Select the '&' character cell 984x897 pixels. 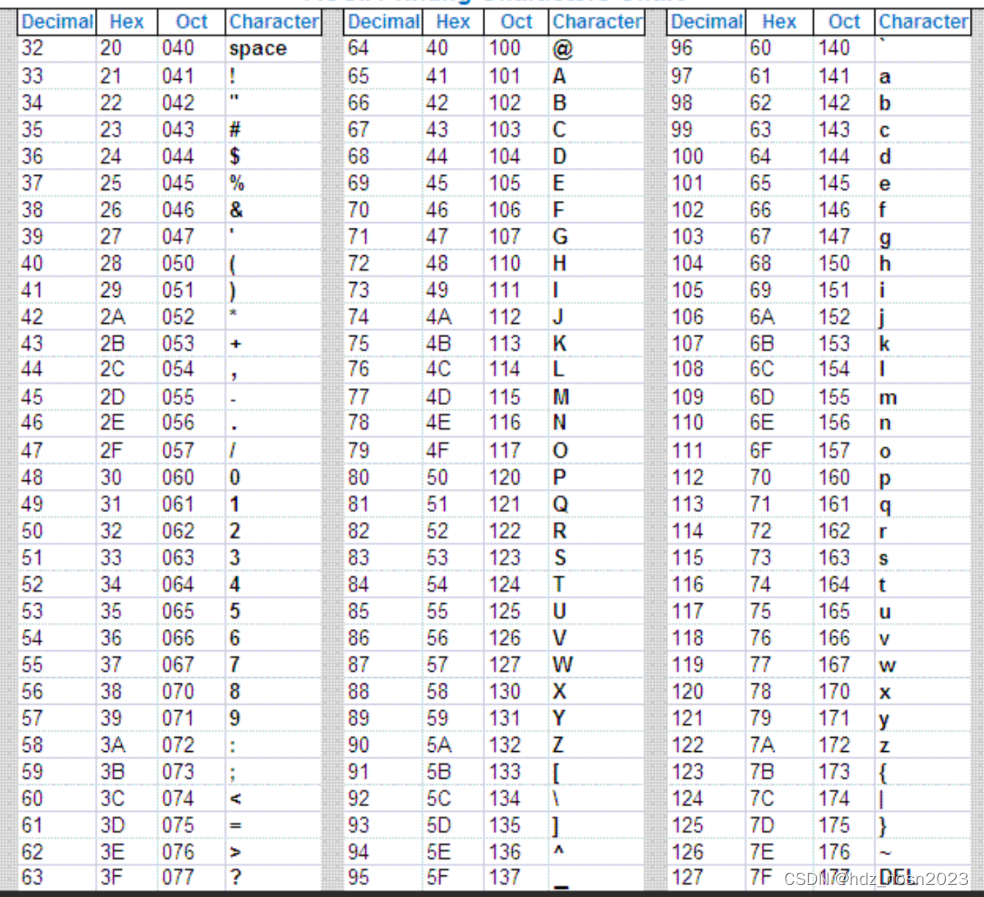click(273, 210)
